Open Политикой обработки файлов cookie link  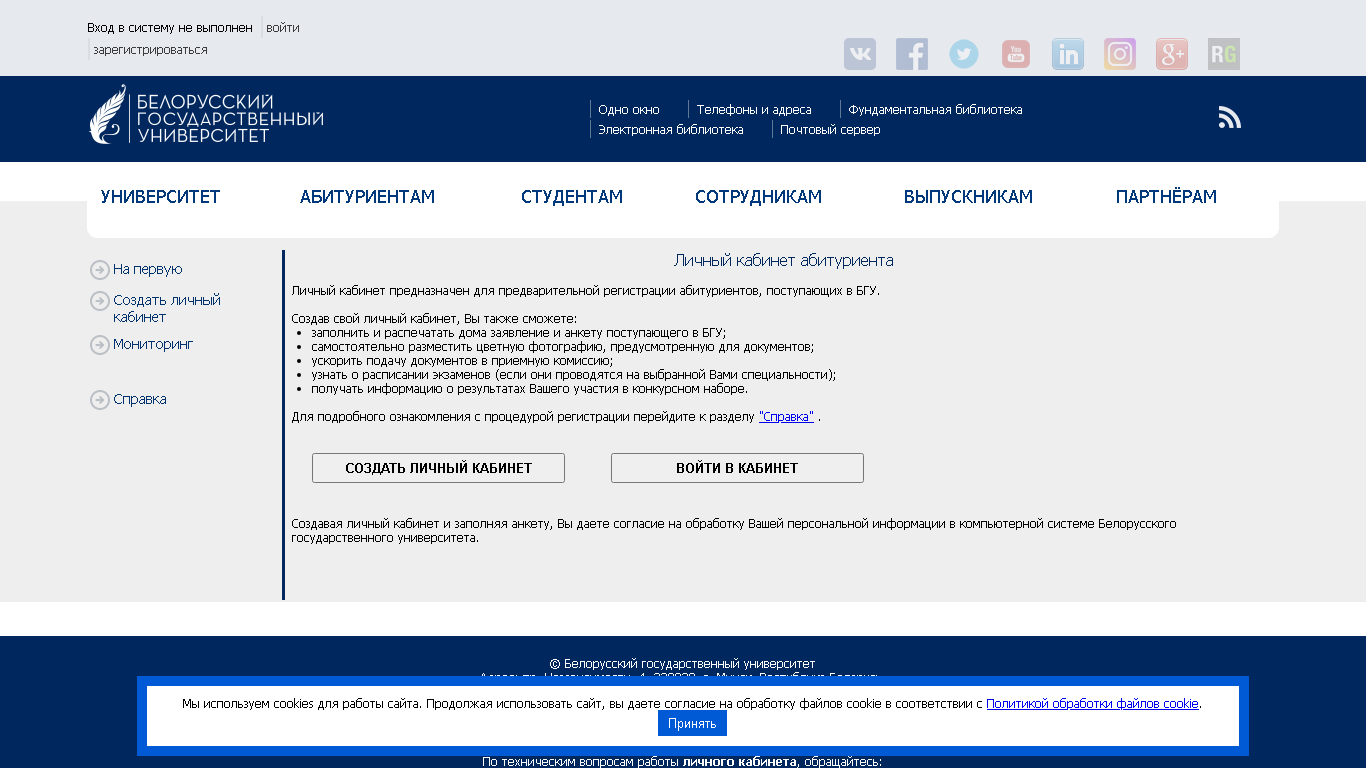pos(1092,704)
